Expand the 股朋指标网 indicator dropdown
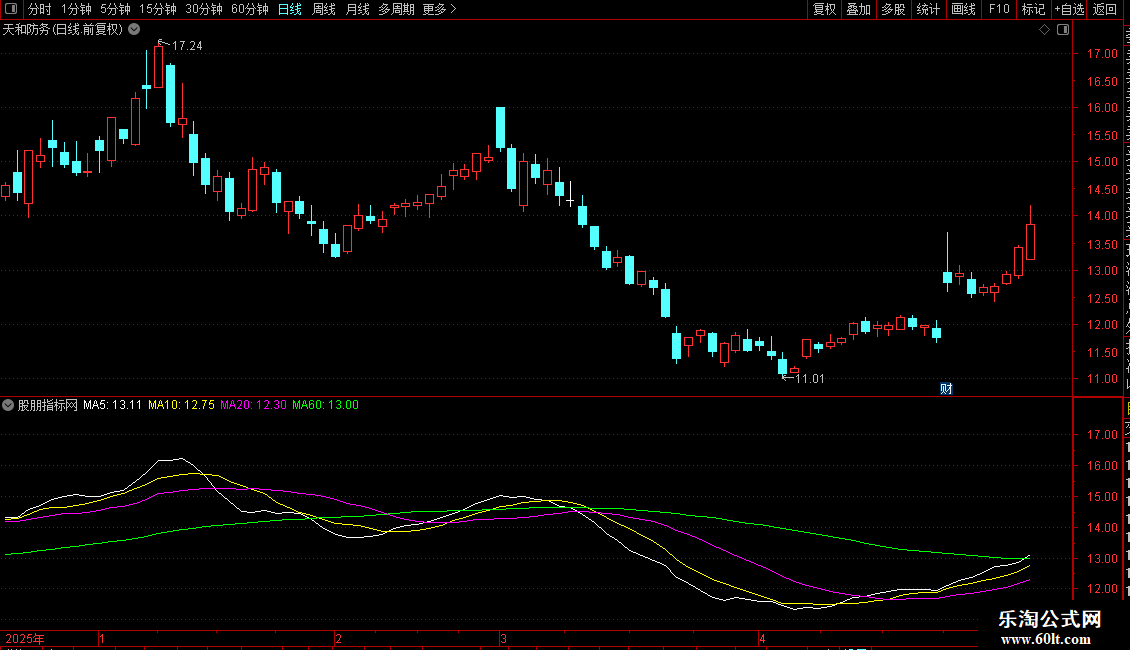The height and width of the screenshot is (650, 1130). click(x=8, y=405)
